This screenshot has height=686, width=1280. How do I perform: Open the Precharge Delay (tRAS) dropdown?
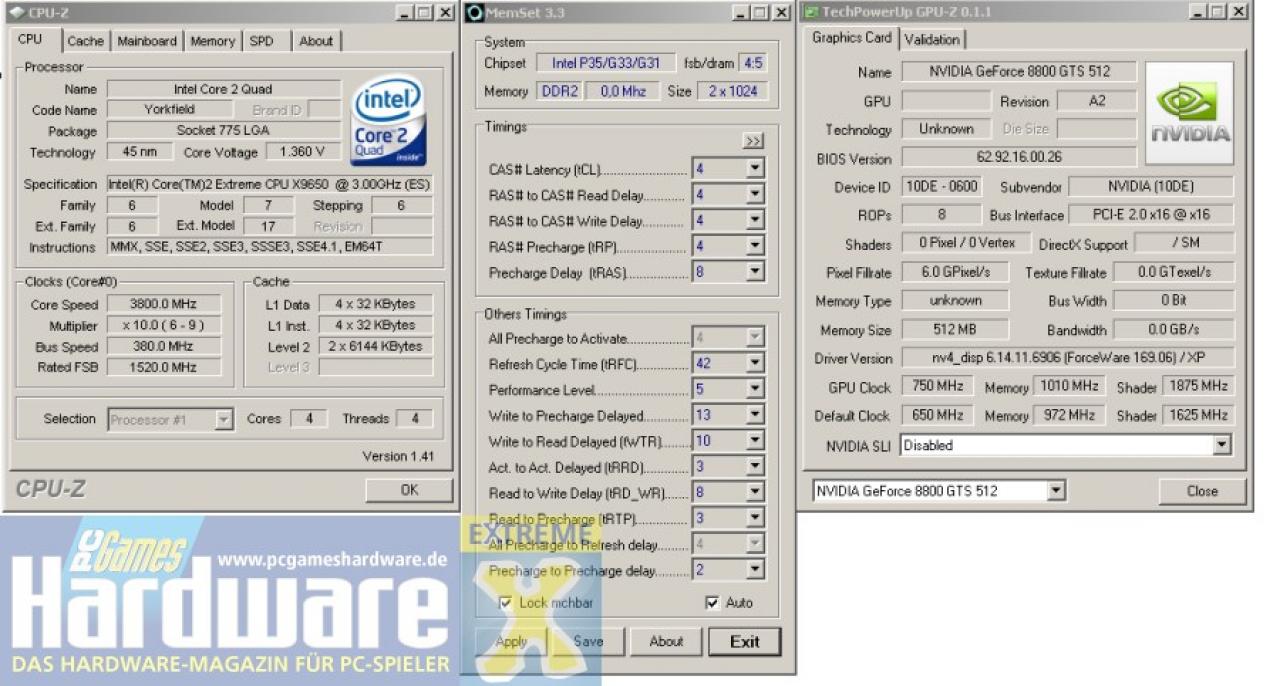755,272
